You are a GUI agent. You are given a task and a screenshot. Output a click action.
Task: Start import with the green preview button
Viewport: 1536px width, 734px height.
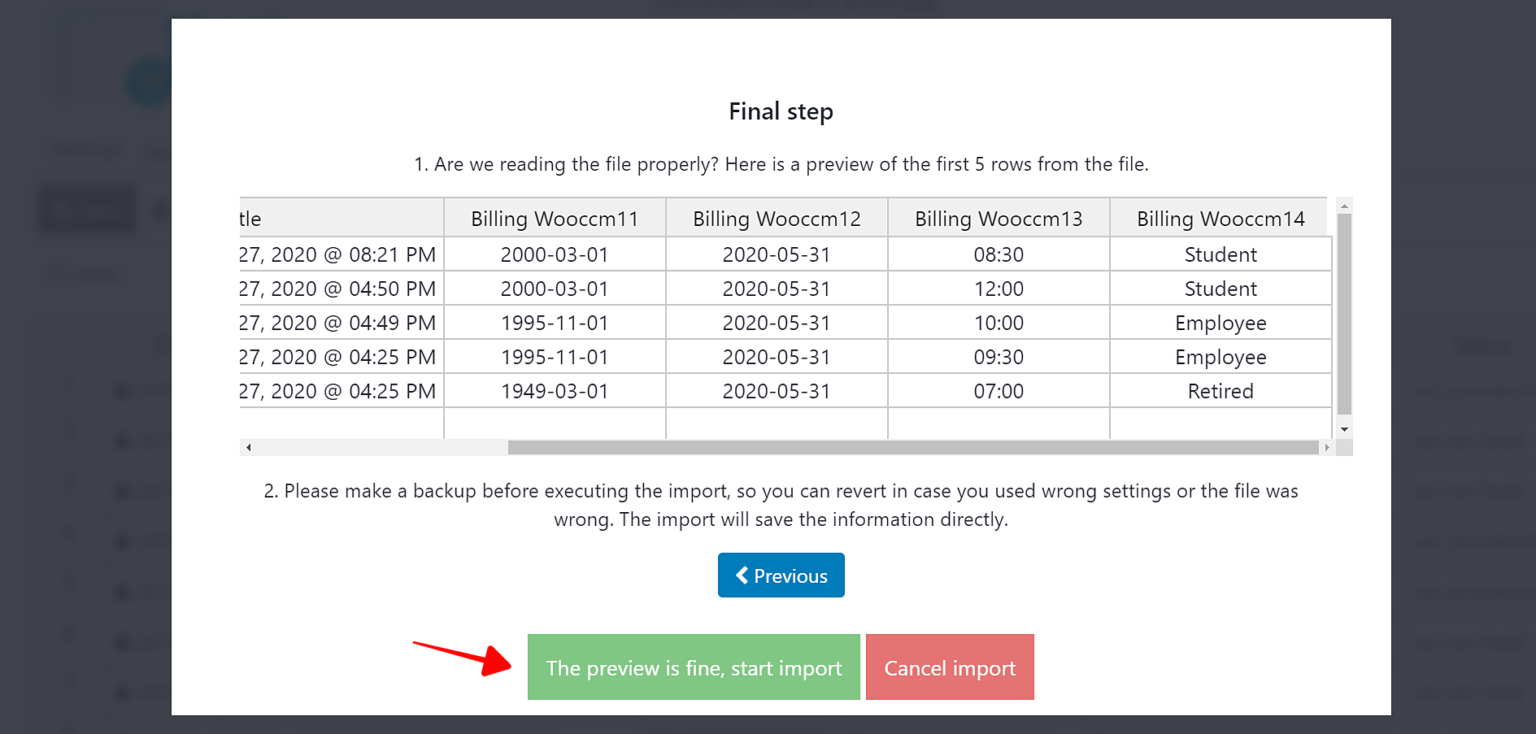(x=693, y=667)
